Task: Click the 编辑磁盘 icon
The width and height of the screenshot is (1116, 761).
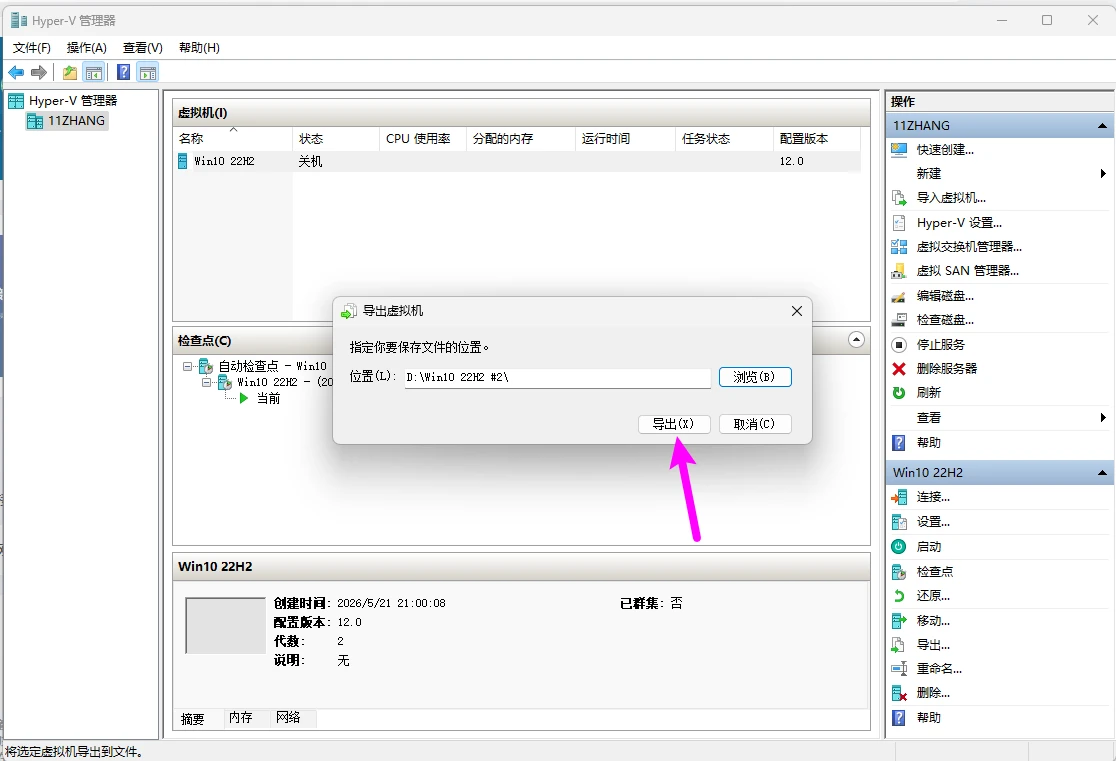Action: pos(899,296)
